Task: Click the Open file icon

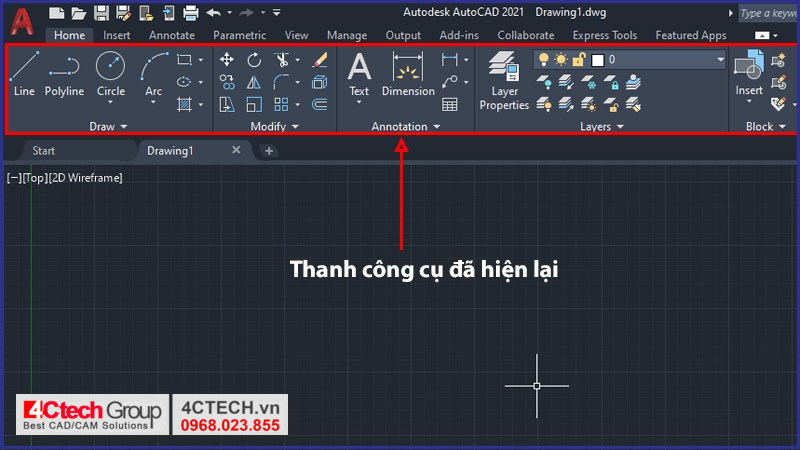Action: pyautogui.click(x=79, y=13)
